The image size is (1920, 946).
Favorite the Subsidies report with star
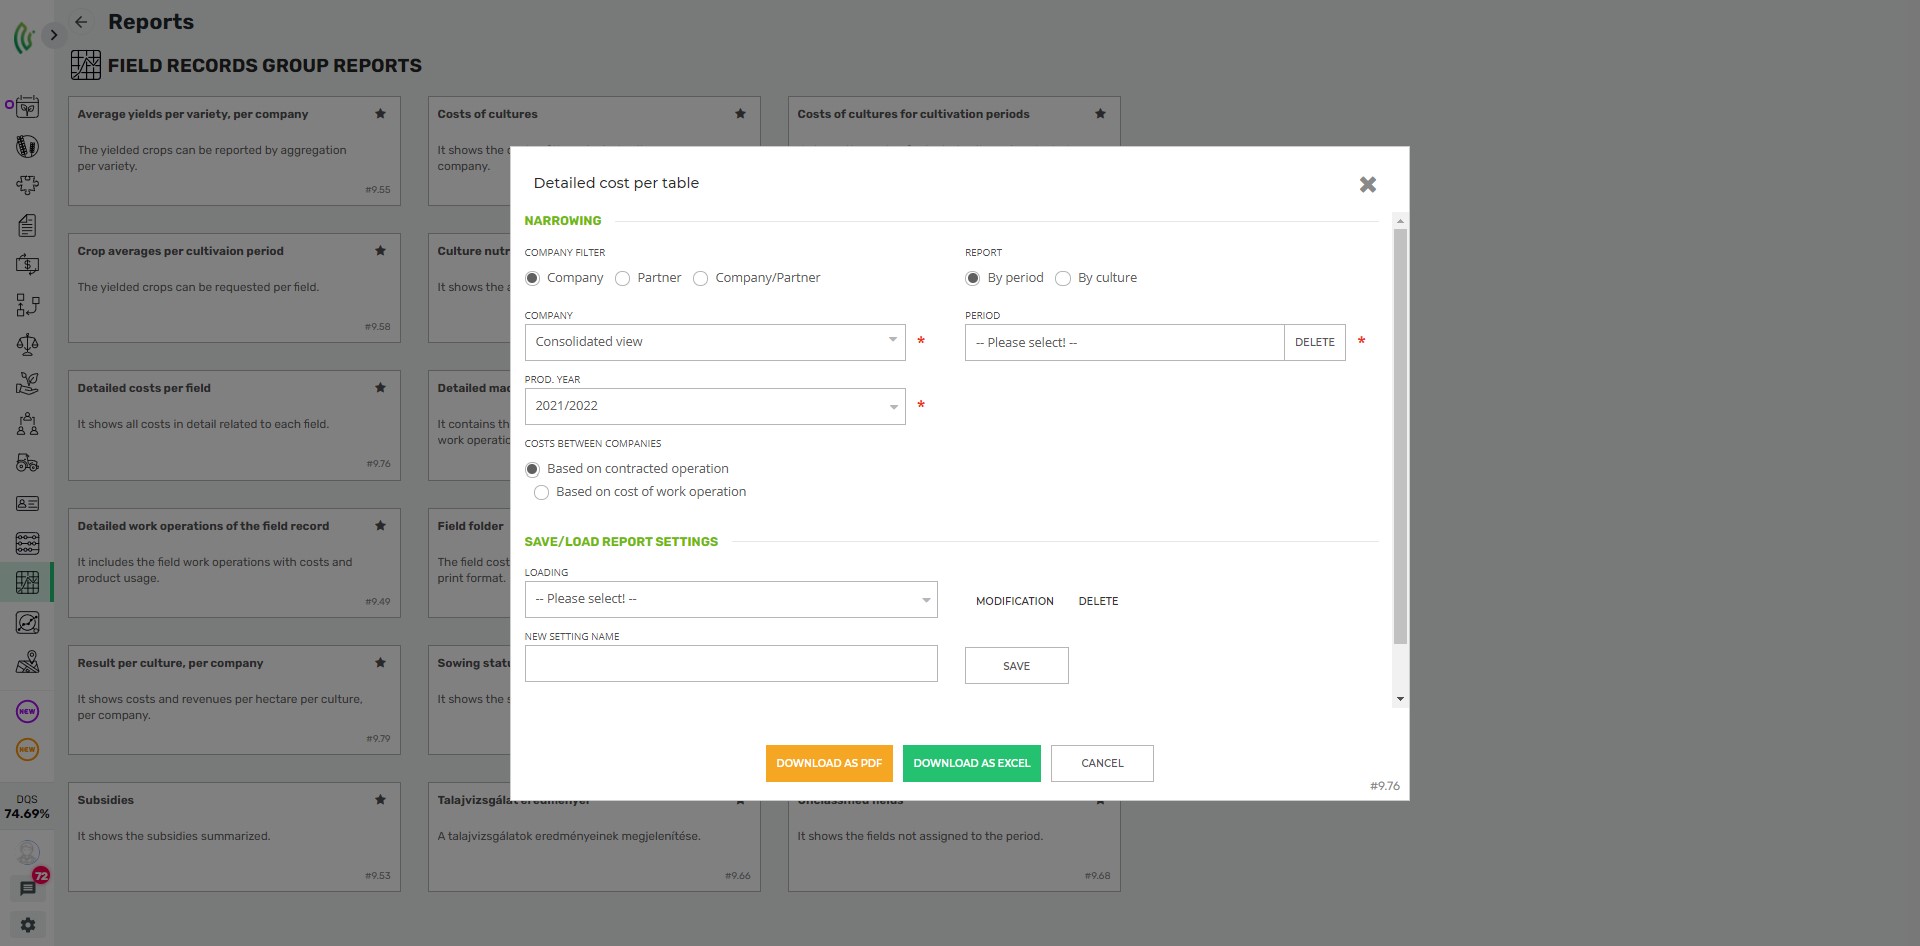click(380, 800)
